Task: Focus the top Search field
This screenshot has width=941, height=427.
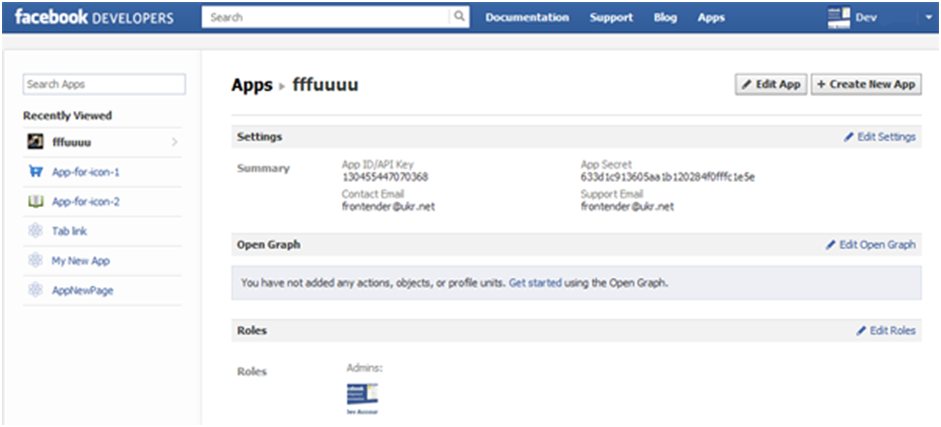Action: 326,17
